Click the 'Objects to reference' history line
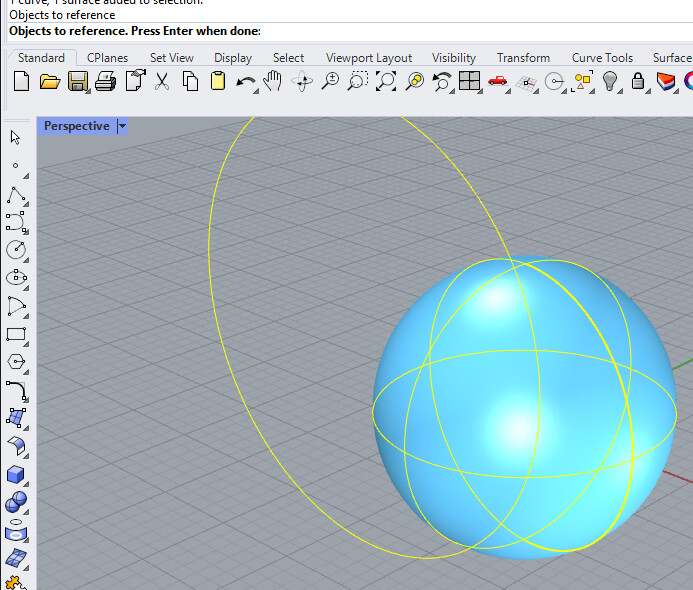This screenshot has height=590, width=693. (62, 15)
